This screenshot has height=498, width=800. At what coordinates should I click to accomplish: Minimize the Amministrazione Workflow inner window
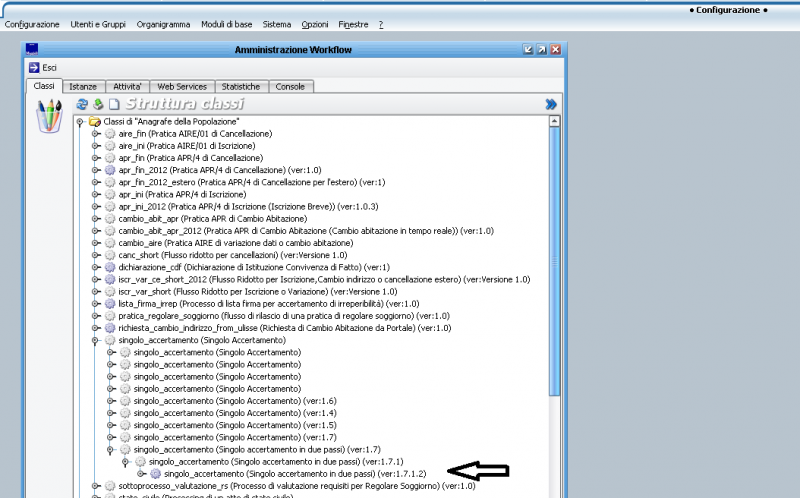[528, 49]
